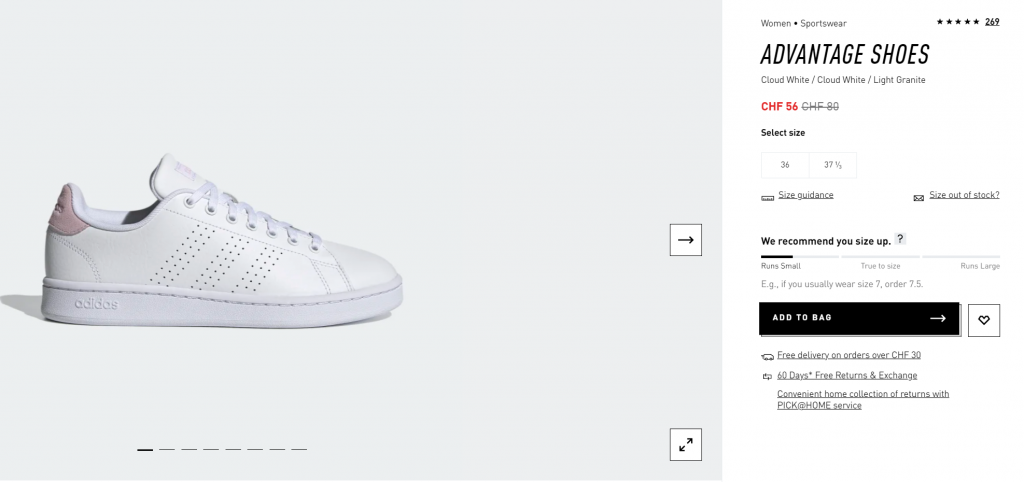
Task: Click the next image arrow button
Action: [x=686, y=240]
